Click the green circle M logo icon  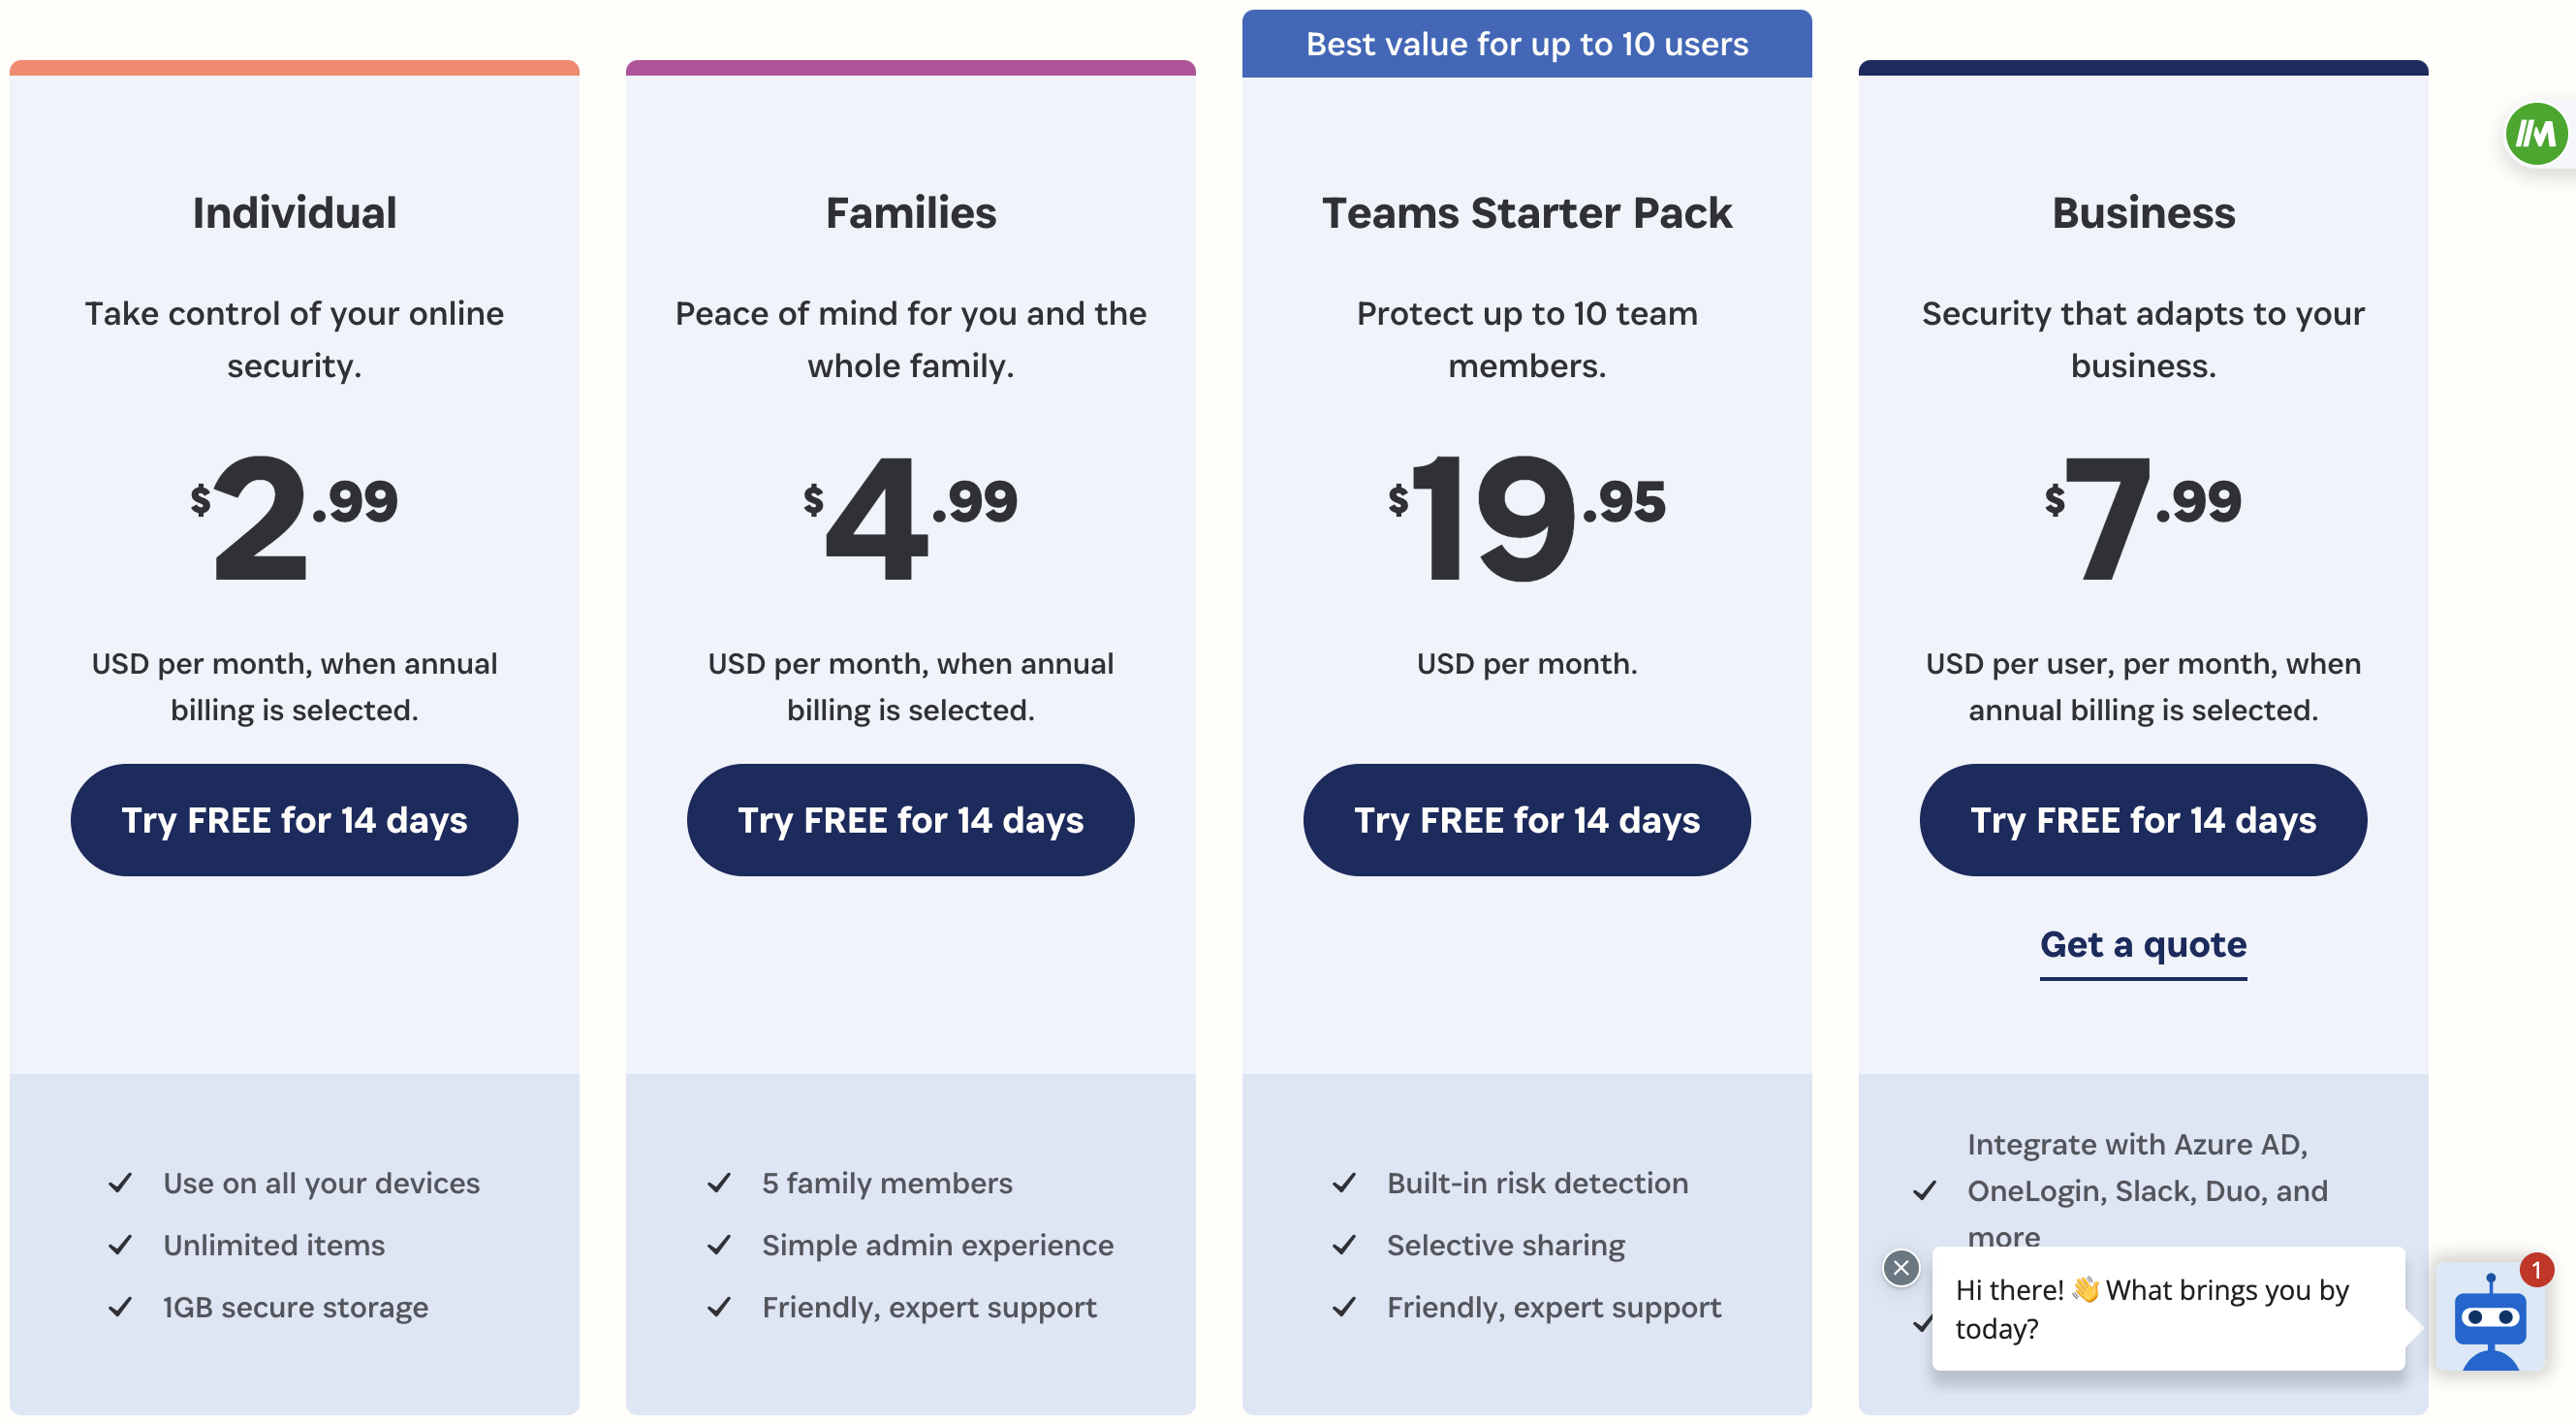(2541, 133)
